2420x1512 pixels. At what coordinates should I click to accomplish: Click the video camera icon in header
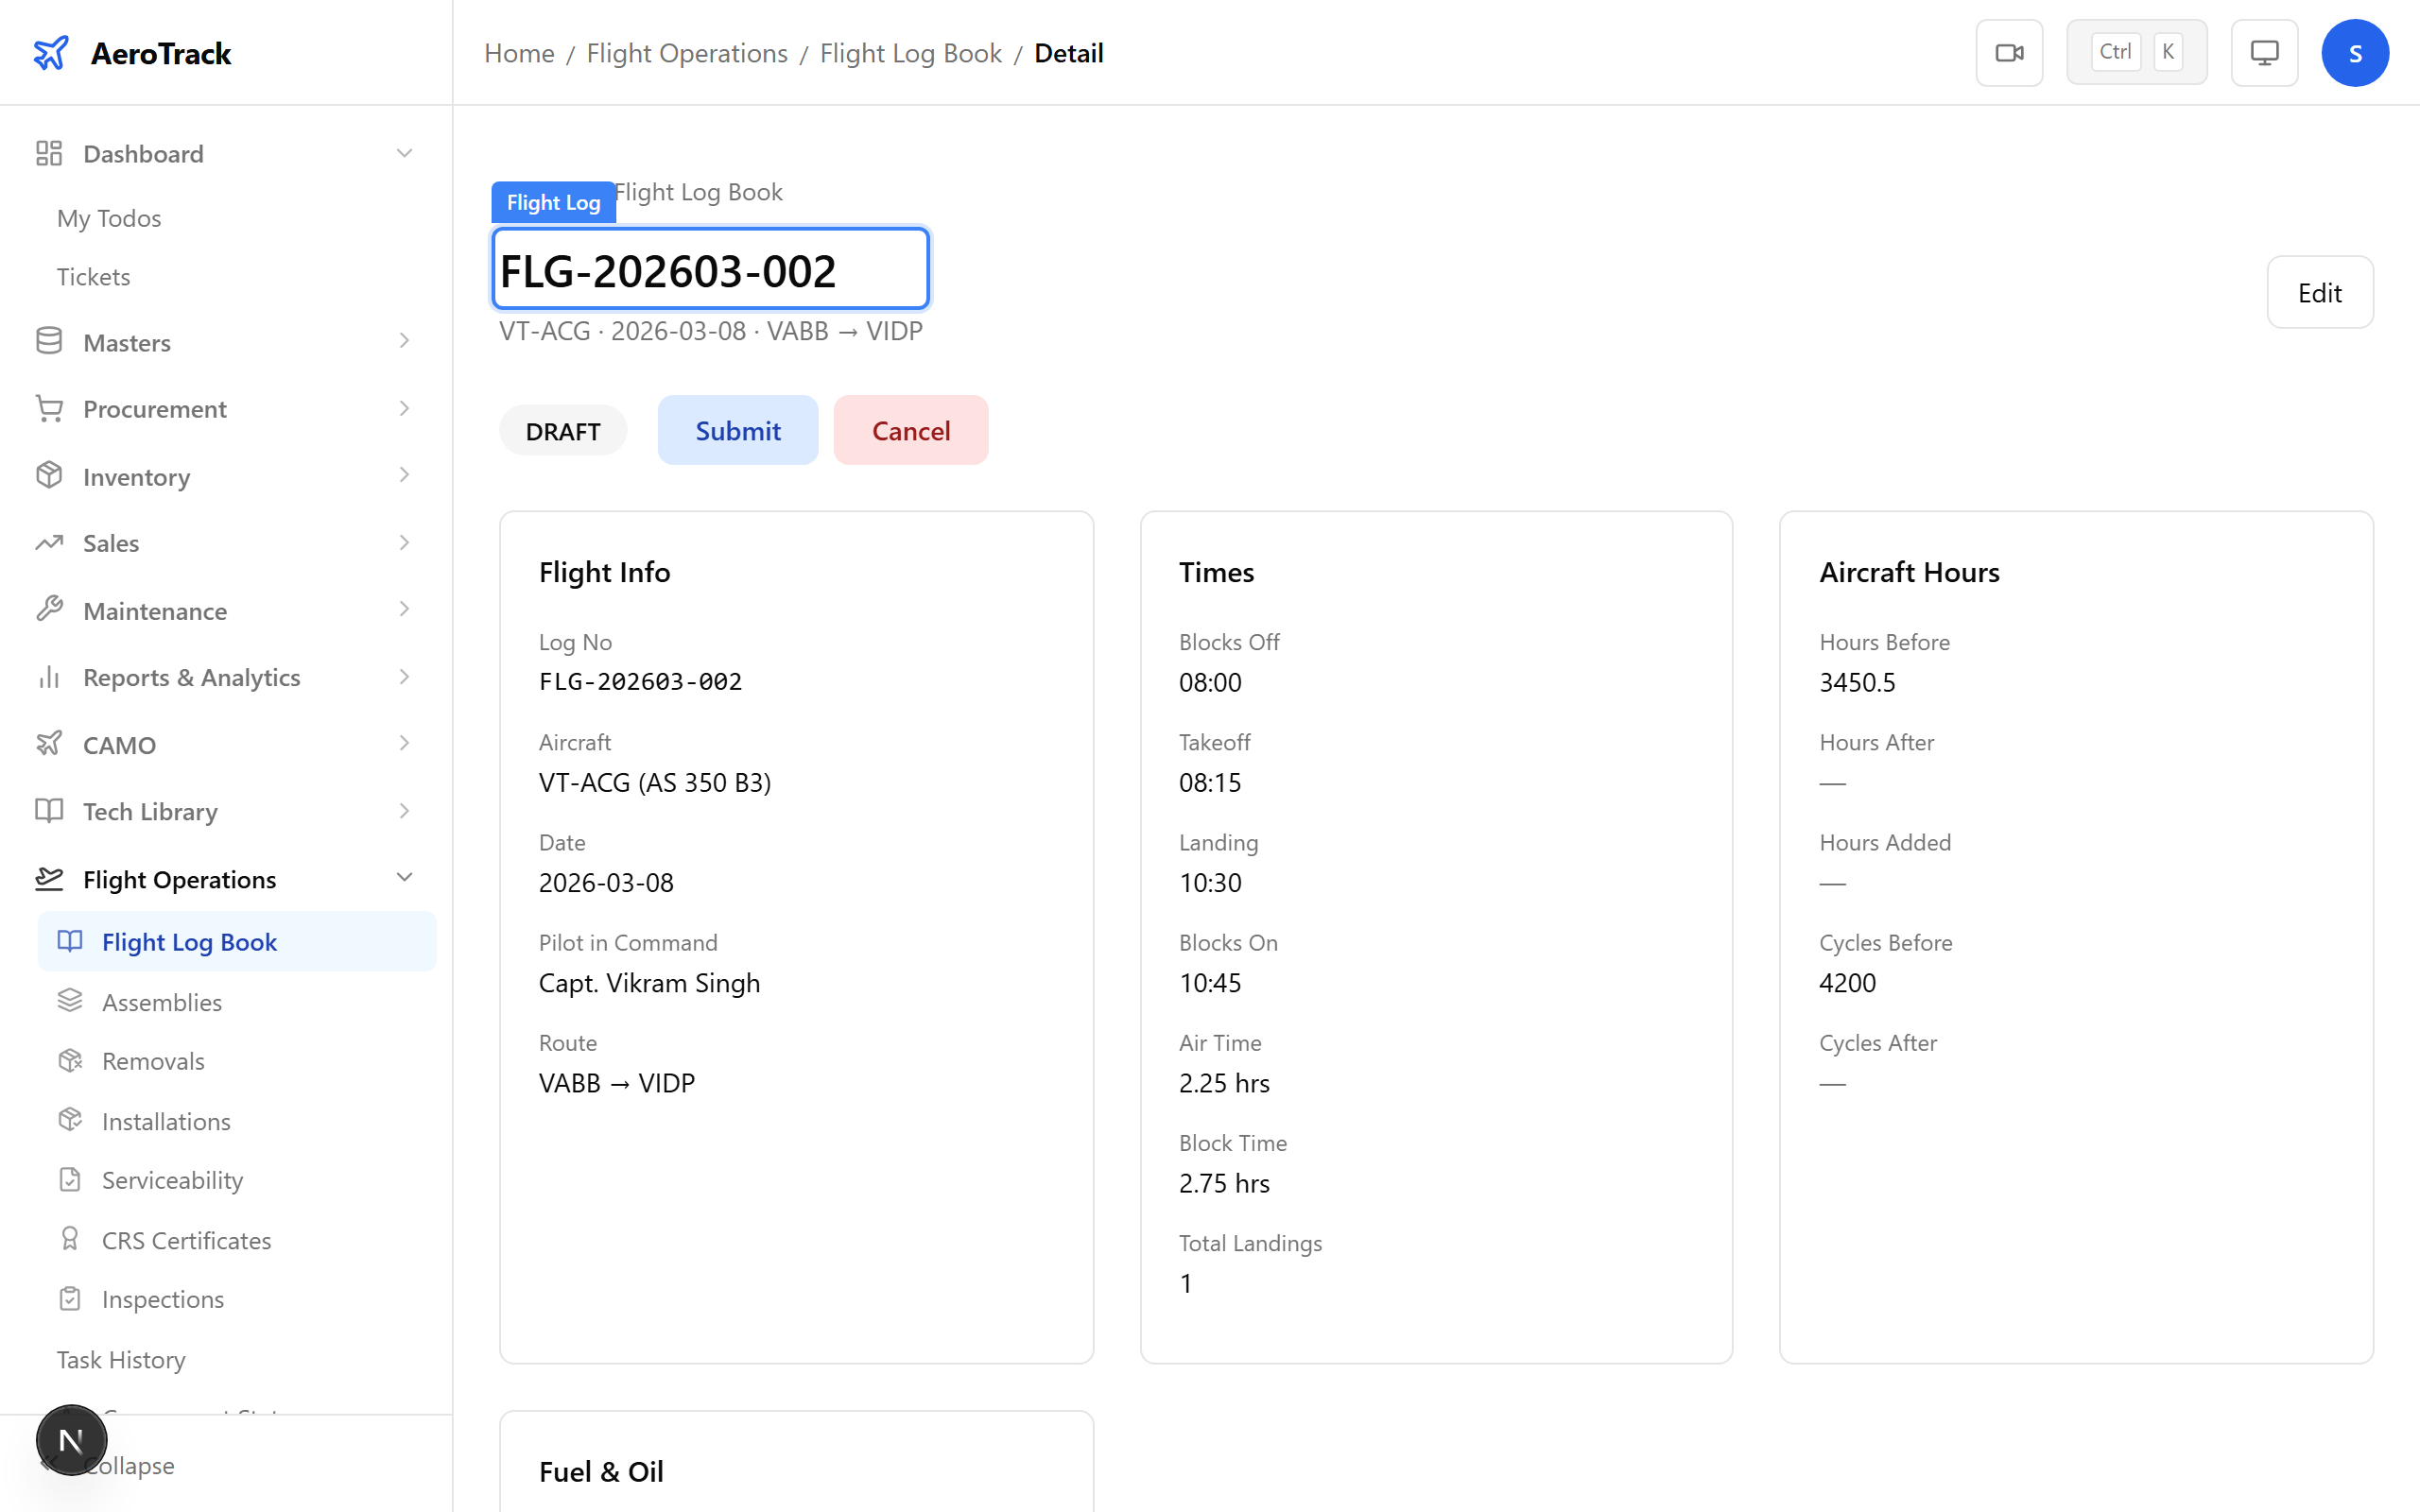2010,51
